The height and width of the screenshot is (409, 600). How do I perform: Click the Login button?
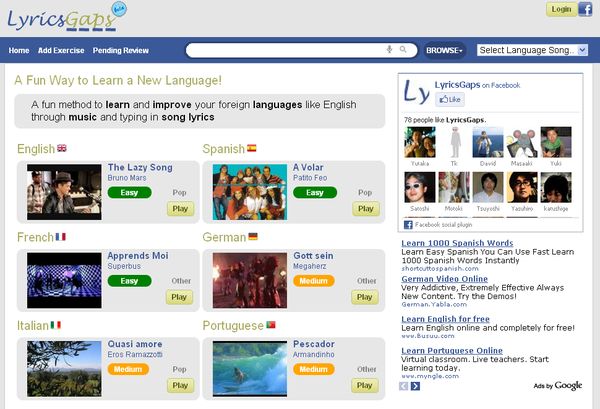click(561, 9)
